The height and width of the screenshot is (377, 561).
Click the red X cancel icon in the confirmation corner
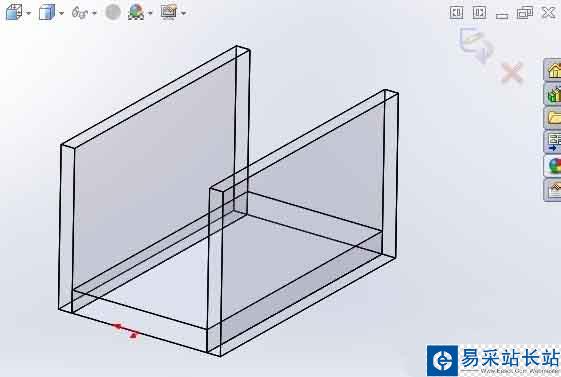point(512,73)
